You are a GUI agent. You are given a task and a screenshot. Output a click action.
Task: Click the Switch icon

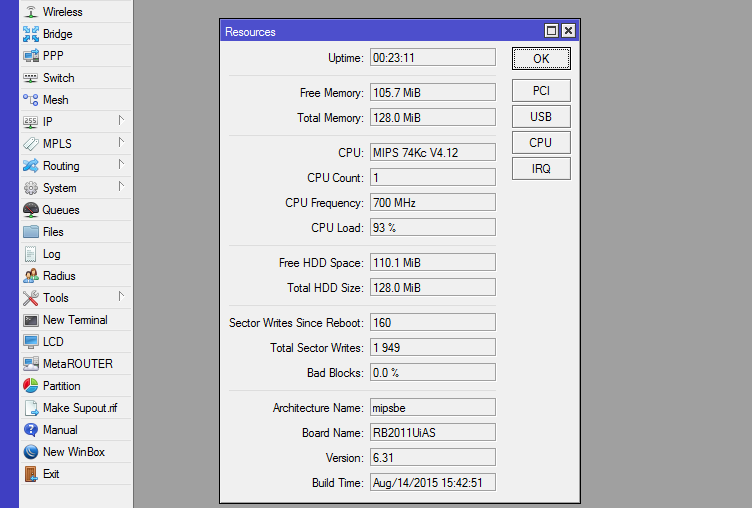[x=31, y=78]
